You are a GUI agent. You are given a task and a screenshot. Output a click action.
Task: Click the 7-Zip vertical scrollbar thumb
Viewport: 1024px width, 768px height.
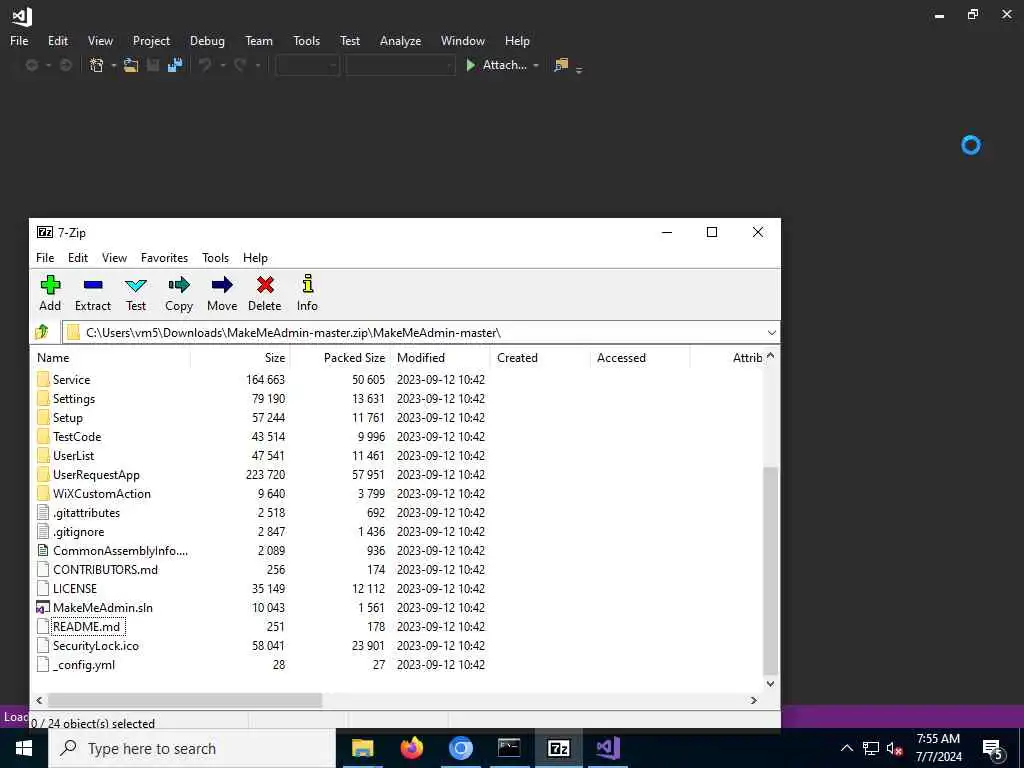771,571
